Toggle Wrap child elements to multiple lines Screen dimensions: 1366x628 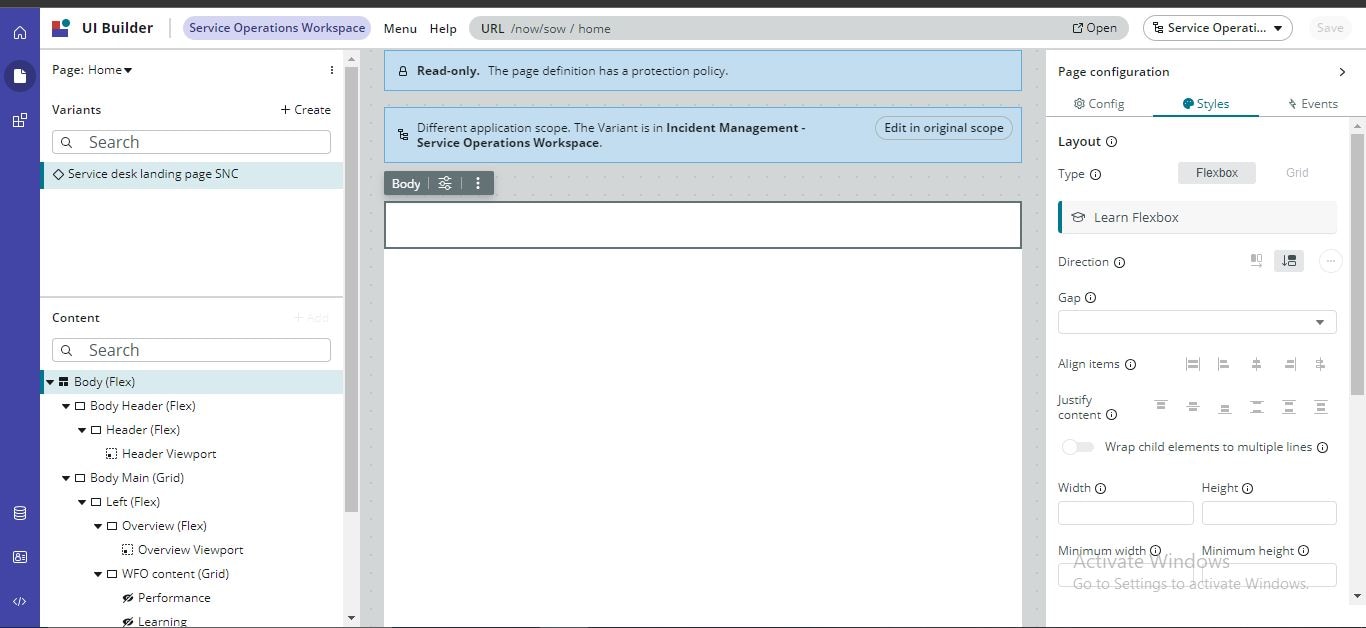point(1078,447)
